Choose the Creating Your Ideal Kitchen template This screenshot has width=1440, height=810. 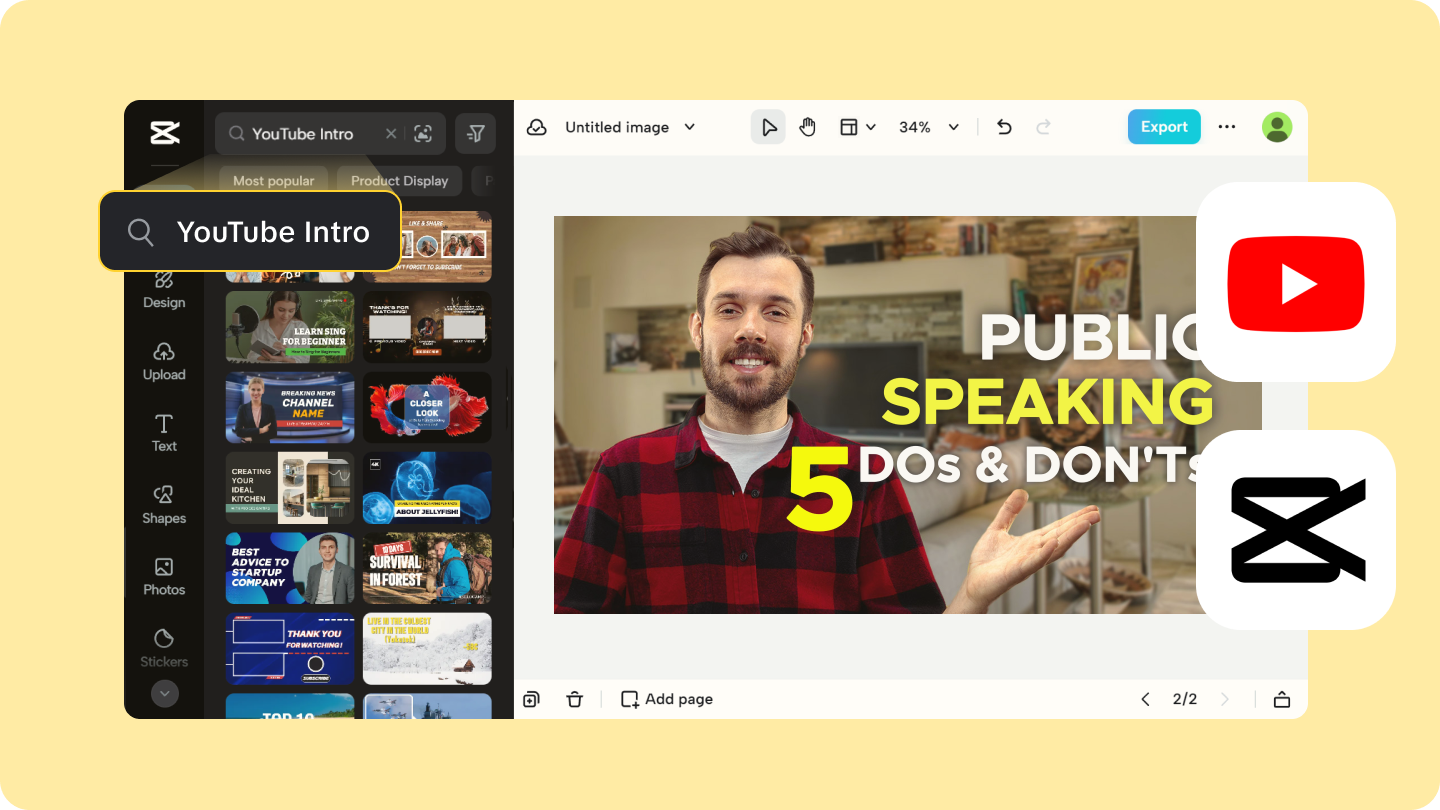point(290,488)
